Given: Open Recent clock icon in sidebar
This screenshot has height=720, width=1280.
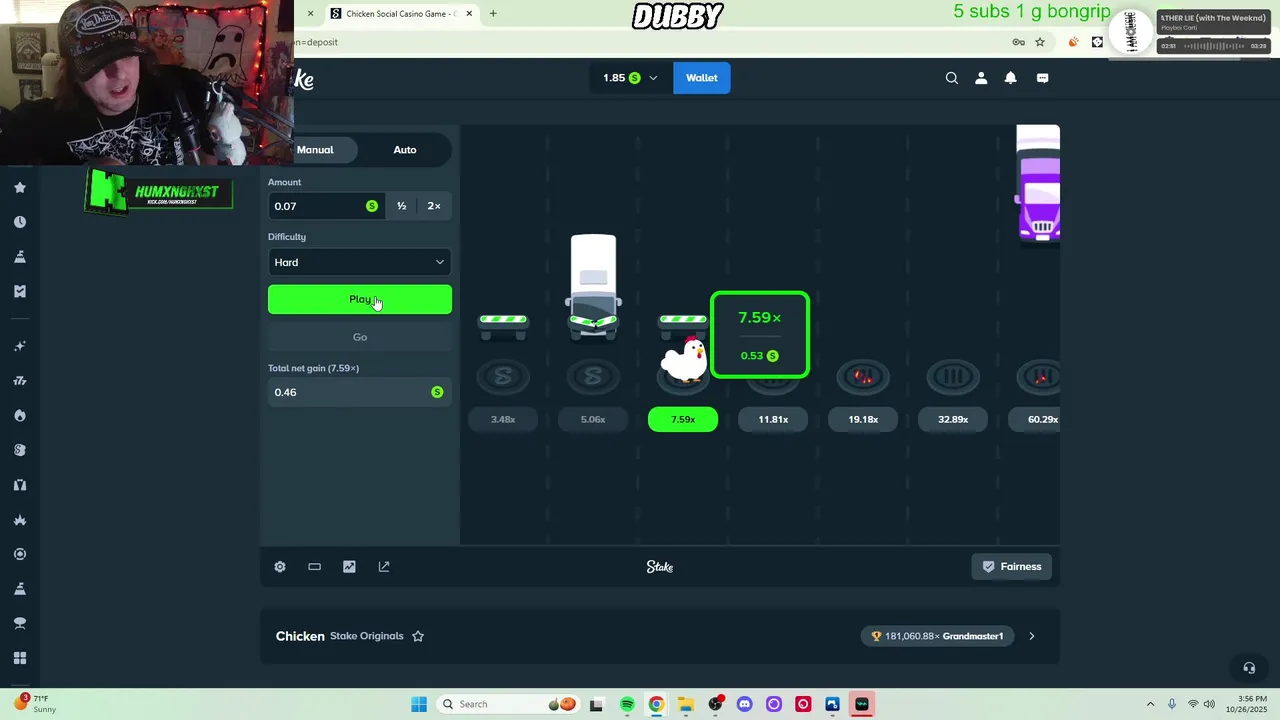Looking at the screenshot, I should 19,222.
